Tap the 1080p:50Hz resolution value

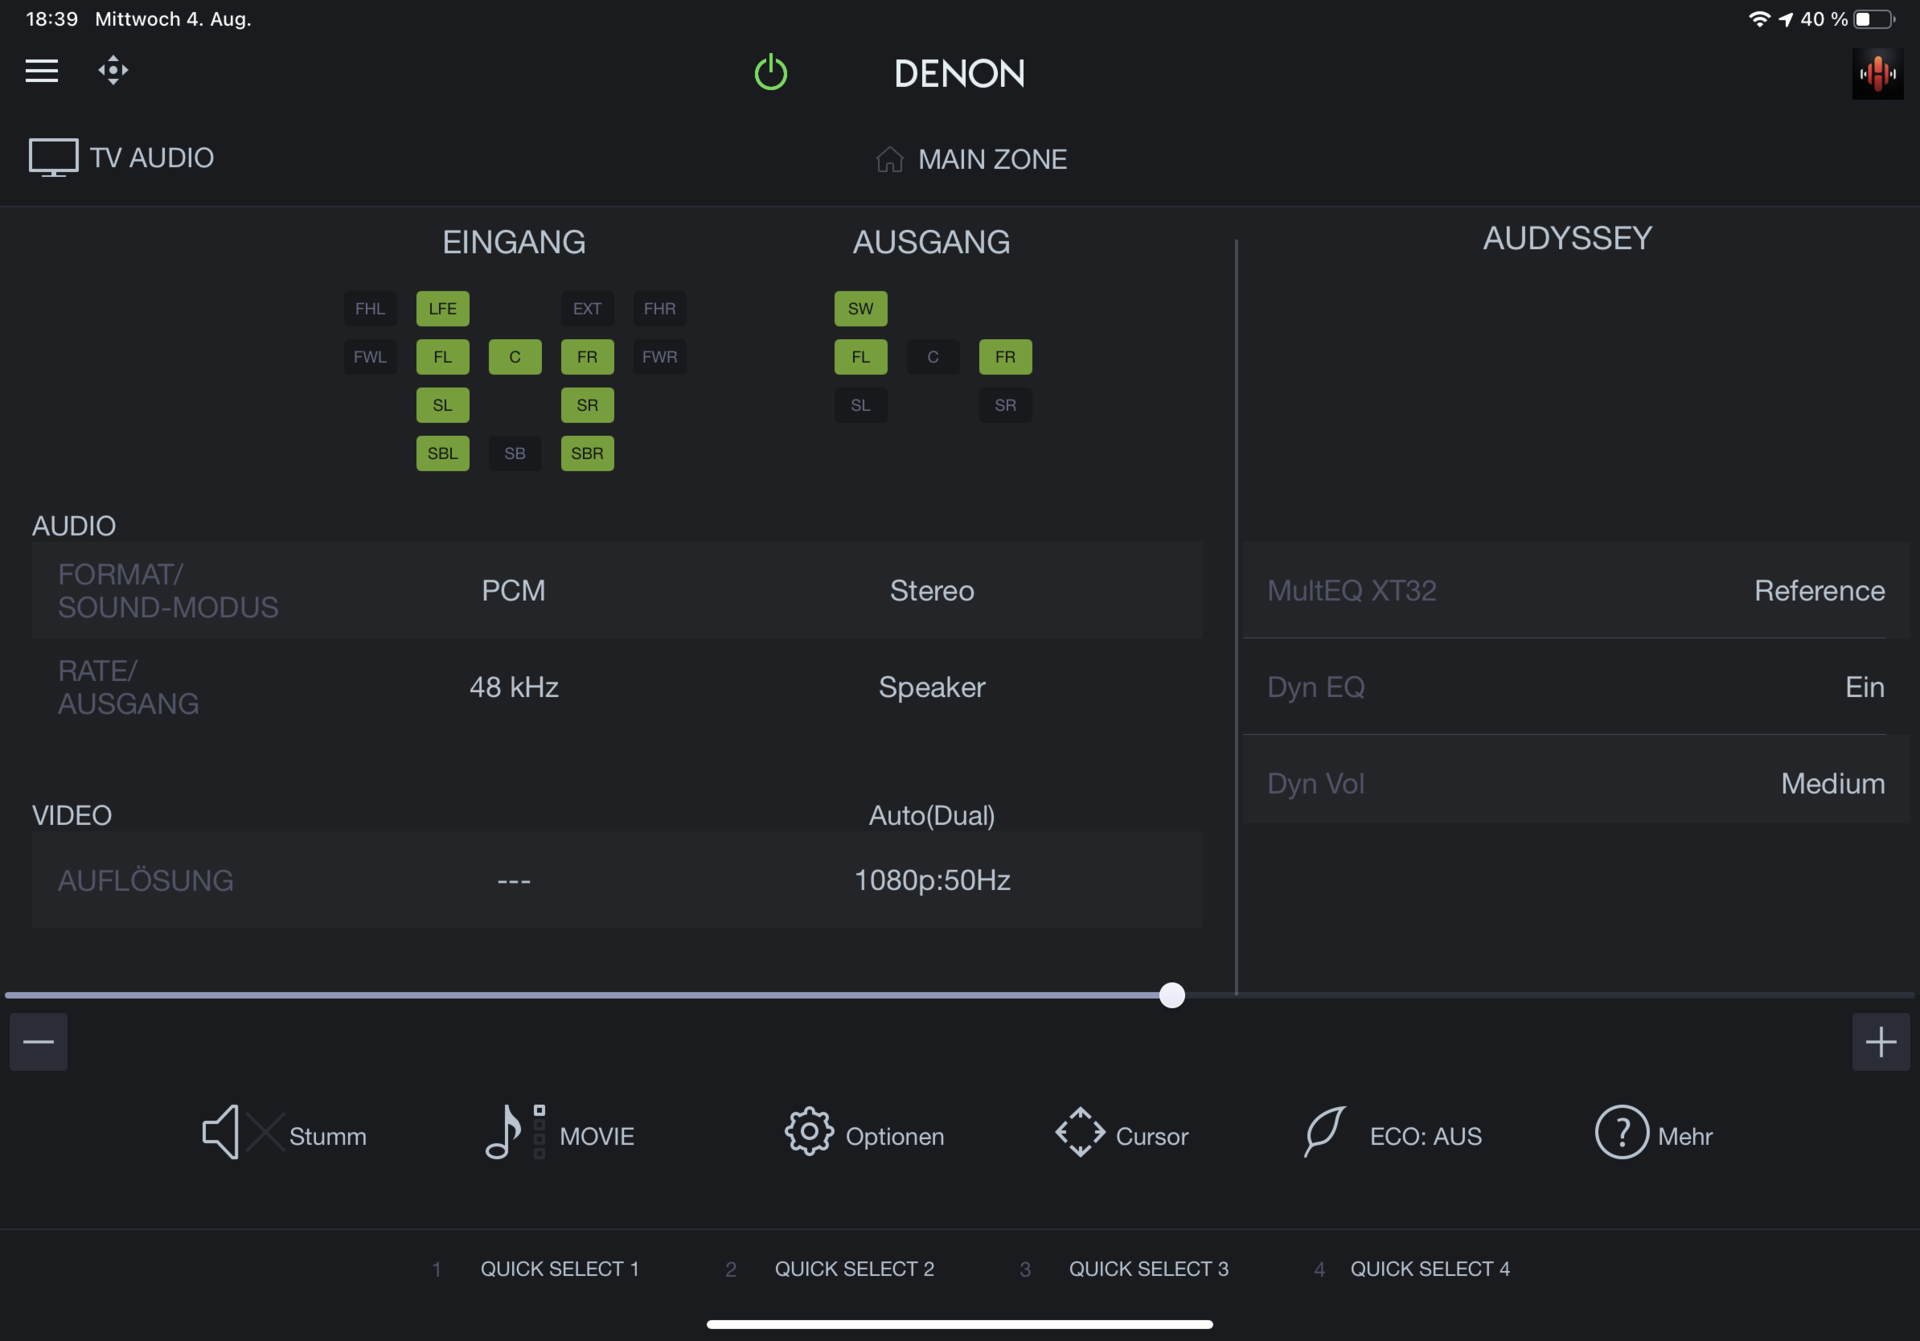click(x=932, y=880)
